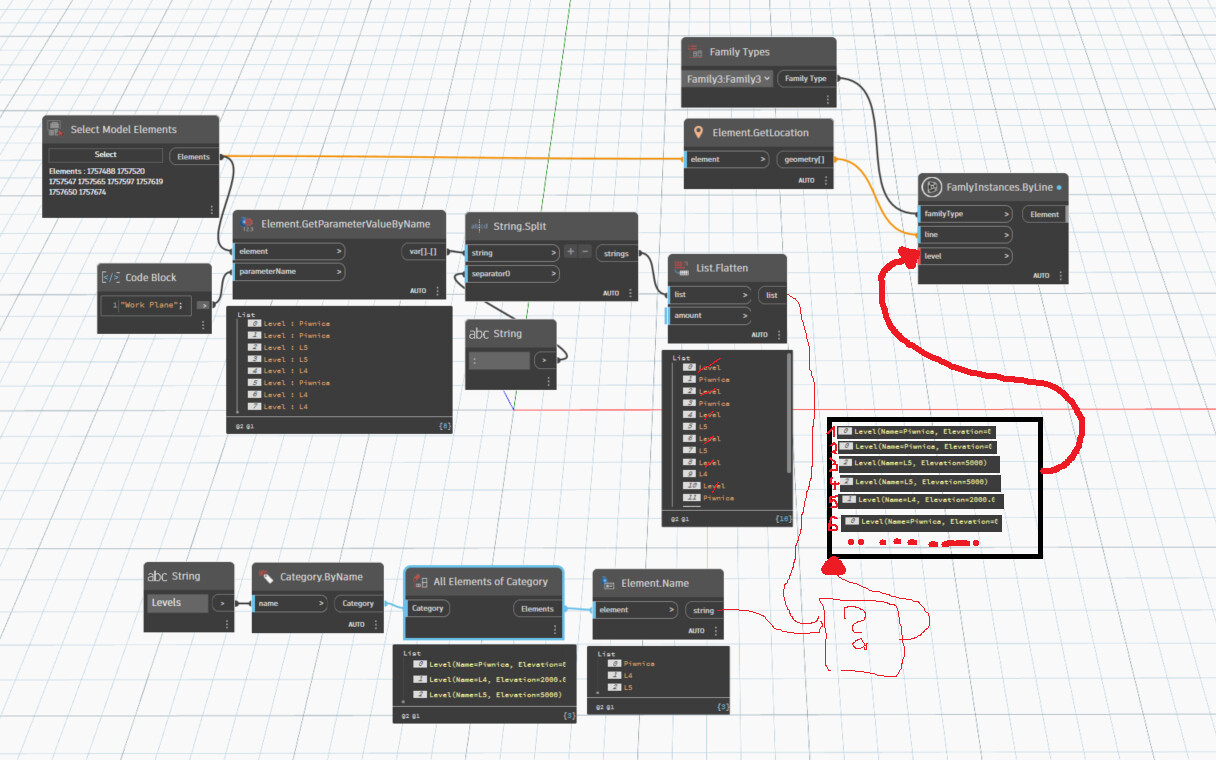Image resolution: width=1216 pixels, height=760 pixels.
Task: Click the L4 item in Element.Name preview
Action: pyautogui.click(x=621, y=675)
